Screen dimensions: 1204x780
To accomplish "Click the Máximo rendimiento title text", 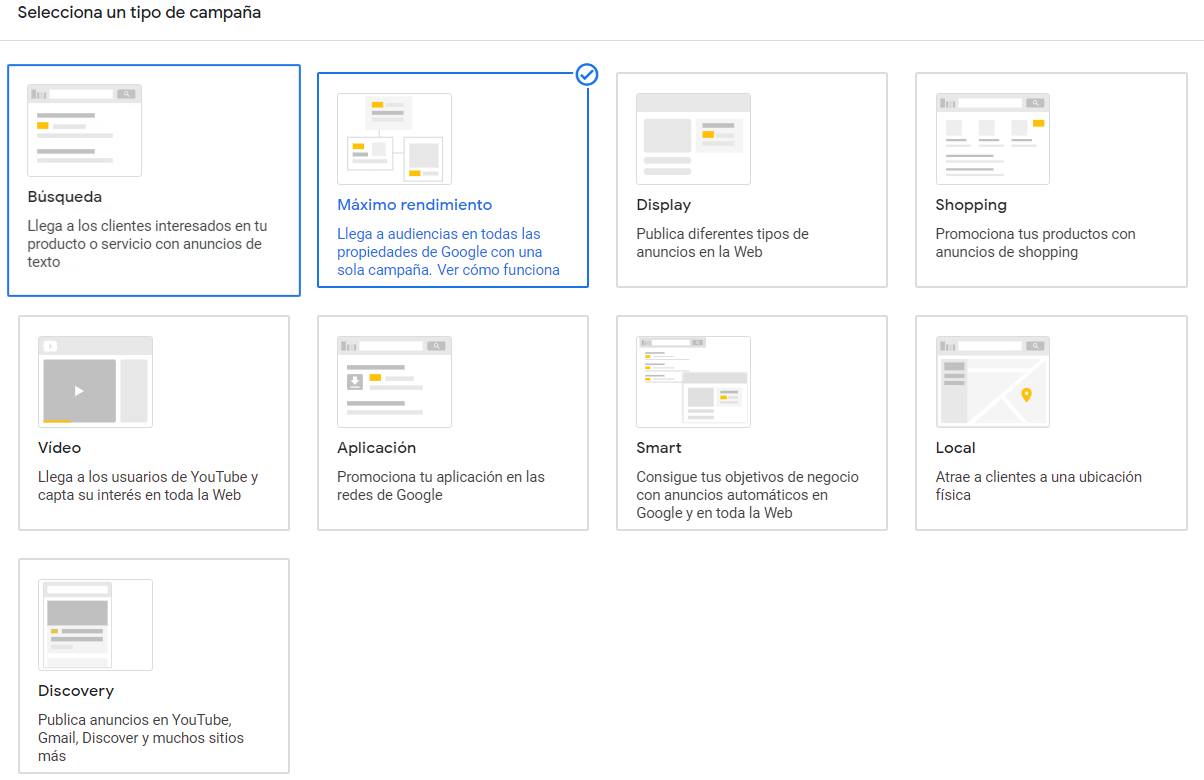I will (x=414, y=205).
